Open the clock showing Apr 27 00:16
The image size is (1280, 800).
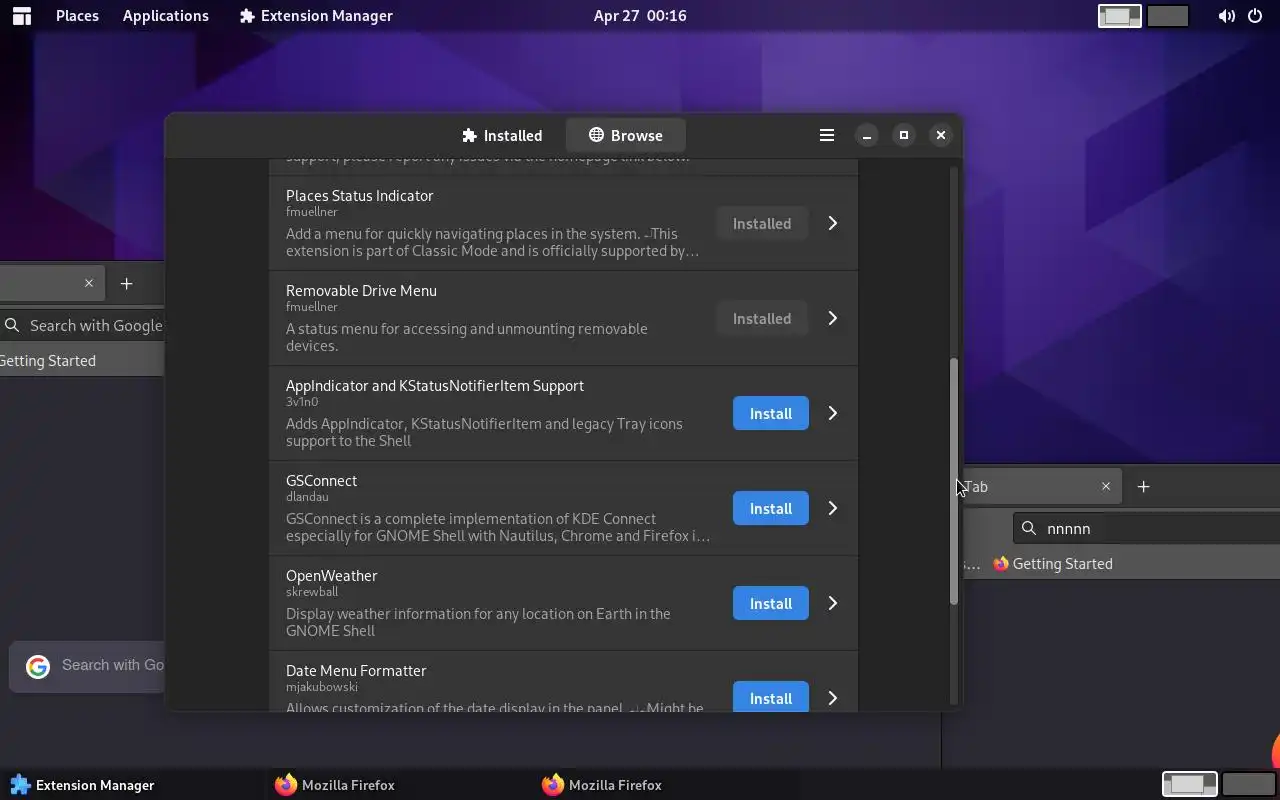[640, 15]
